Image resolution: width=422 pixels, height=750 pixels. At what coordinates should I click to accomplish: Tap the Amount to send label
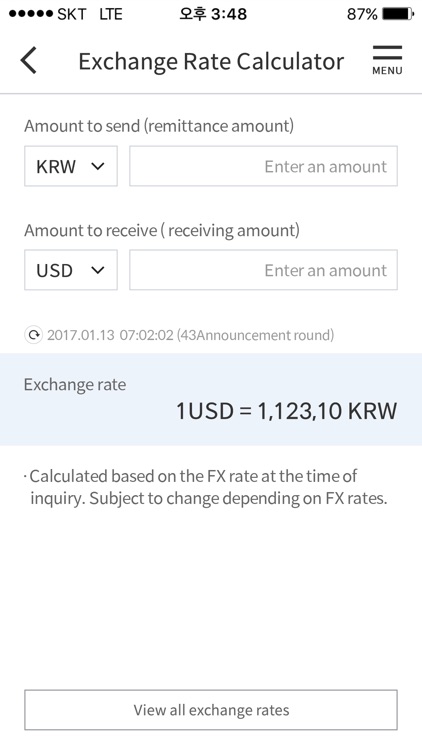tap(159, 126)
